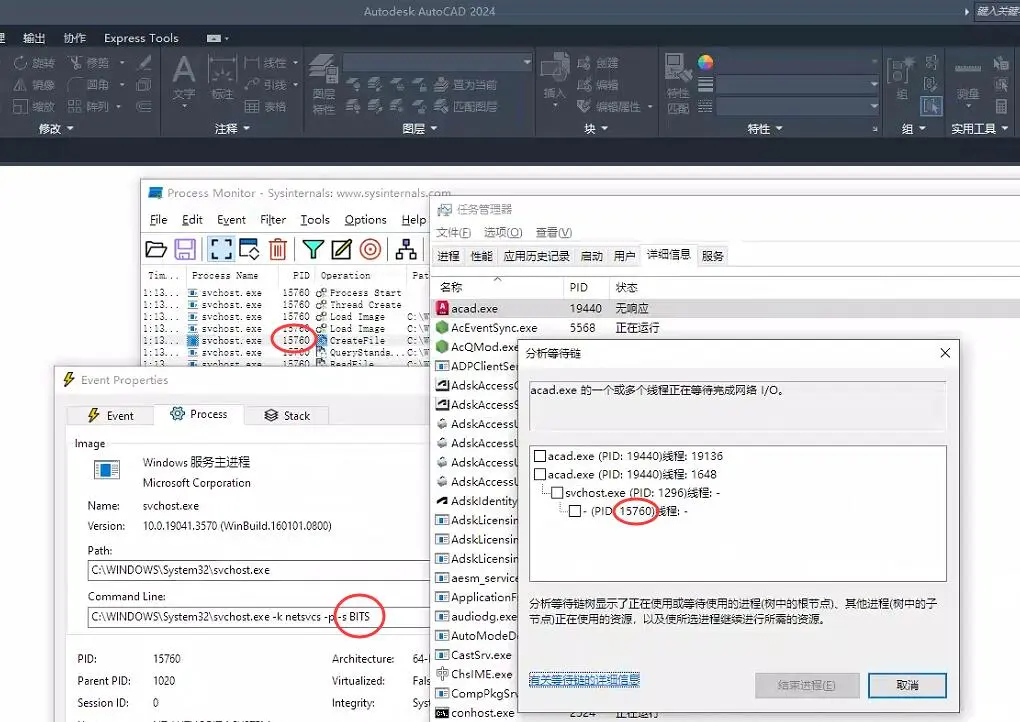Switch to the Performance (性能) tab in Task Manager
1020x722 pixels.
pos(481,256)
